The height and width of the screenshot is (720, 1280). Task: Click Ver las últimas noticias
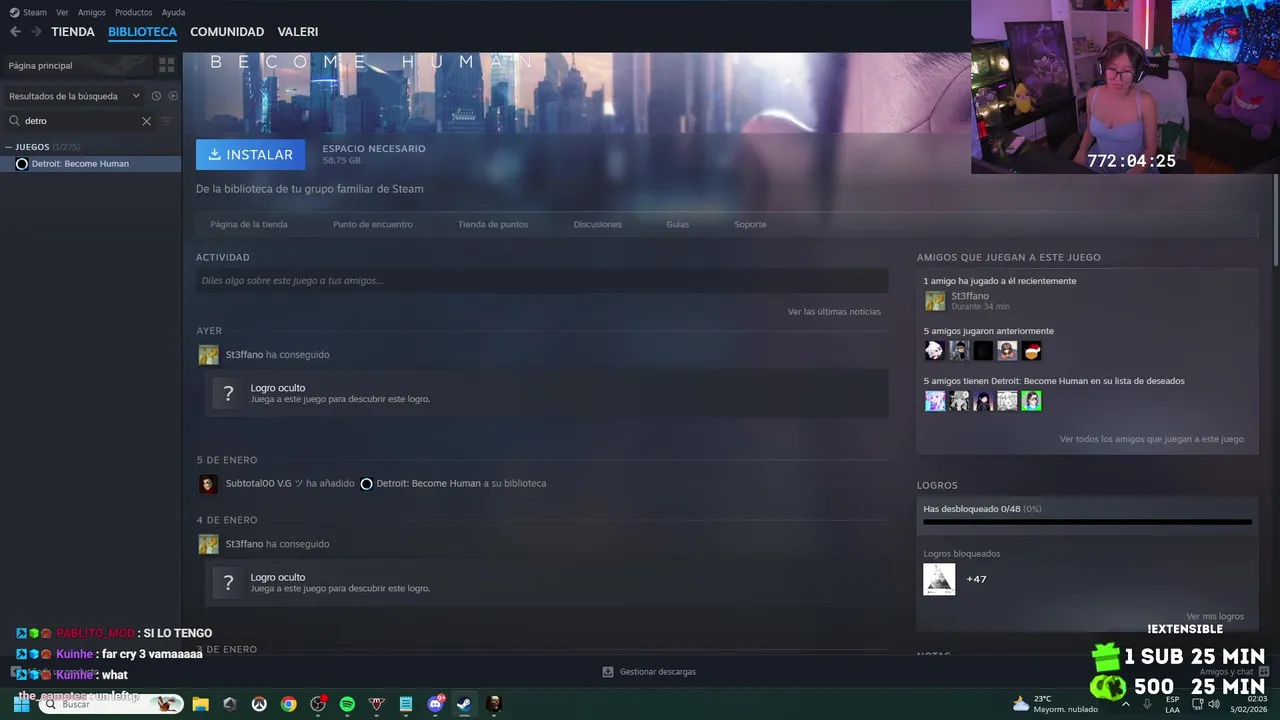pos(834,312)
